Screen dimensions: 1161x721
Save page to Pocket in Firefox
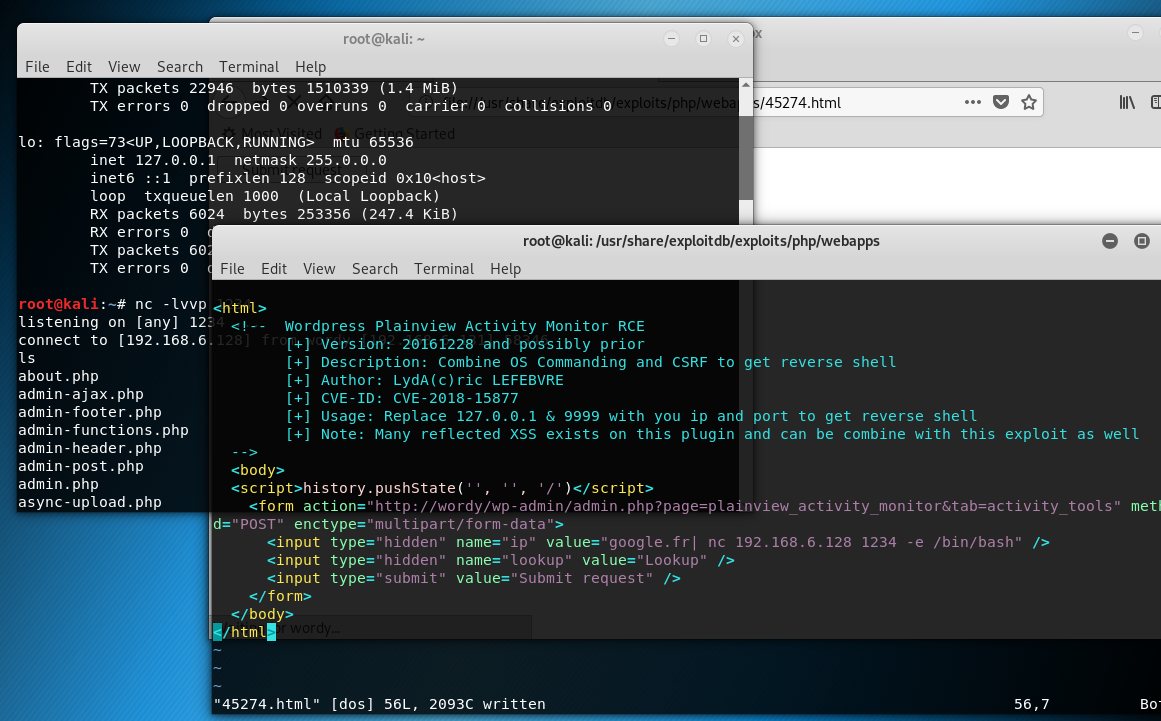click(1001, 102)
